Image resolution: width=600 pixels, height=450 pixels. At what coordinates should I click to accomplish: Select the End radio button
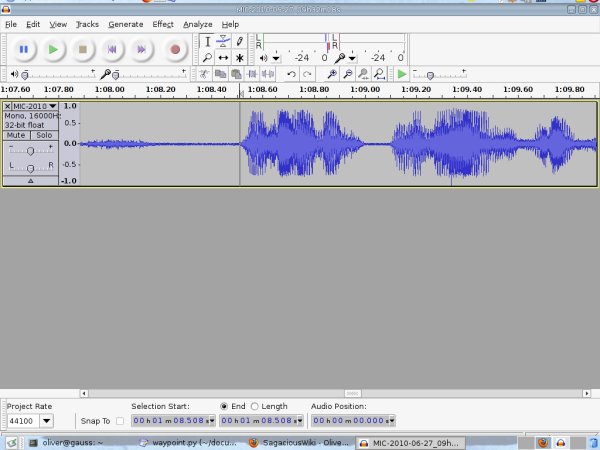[223, 406]
